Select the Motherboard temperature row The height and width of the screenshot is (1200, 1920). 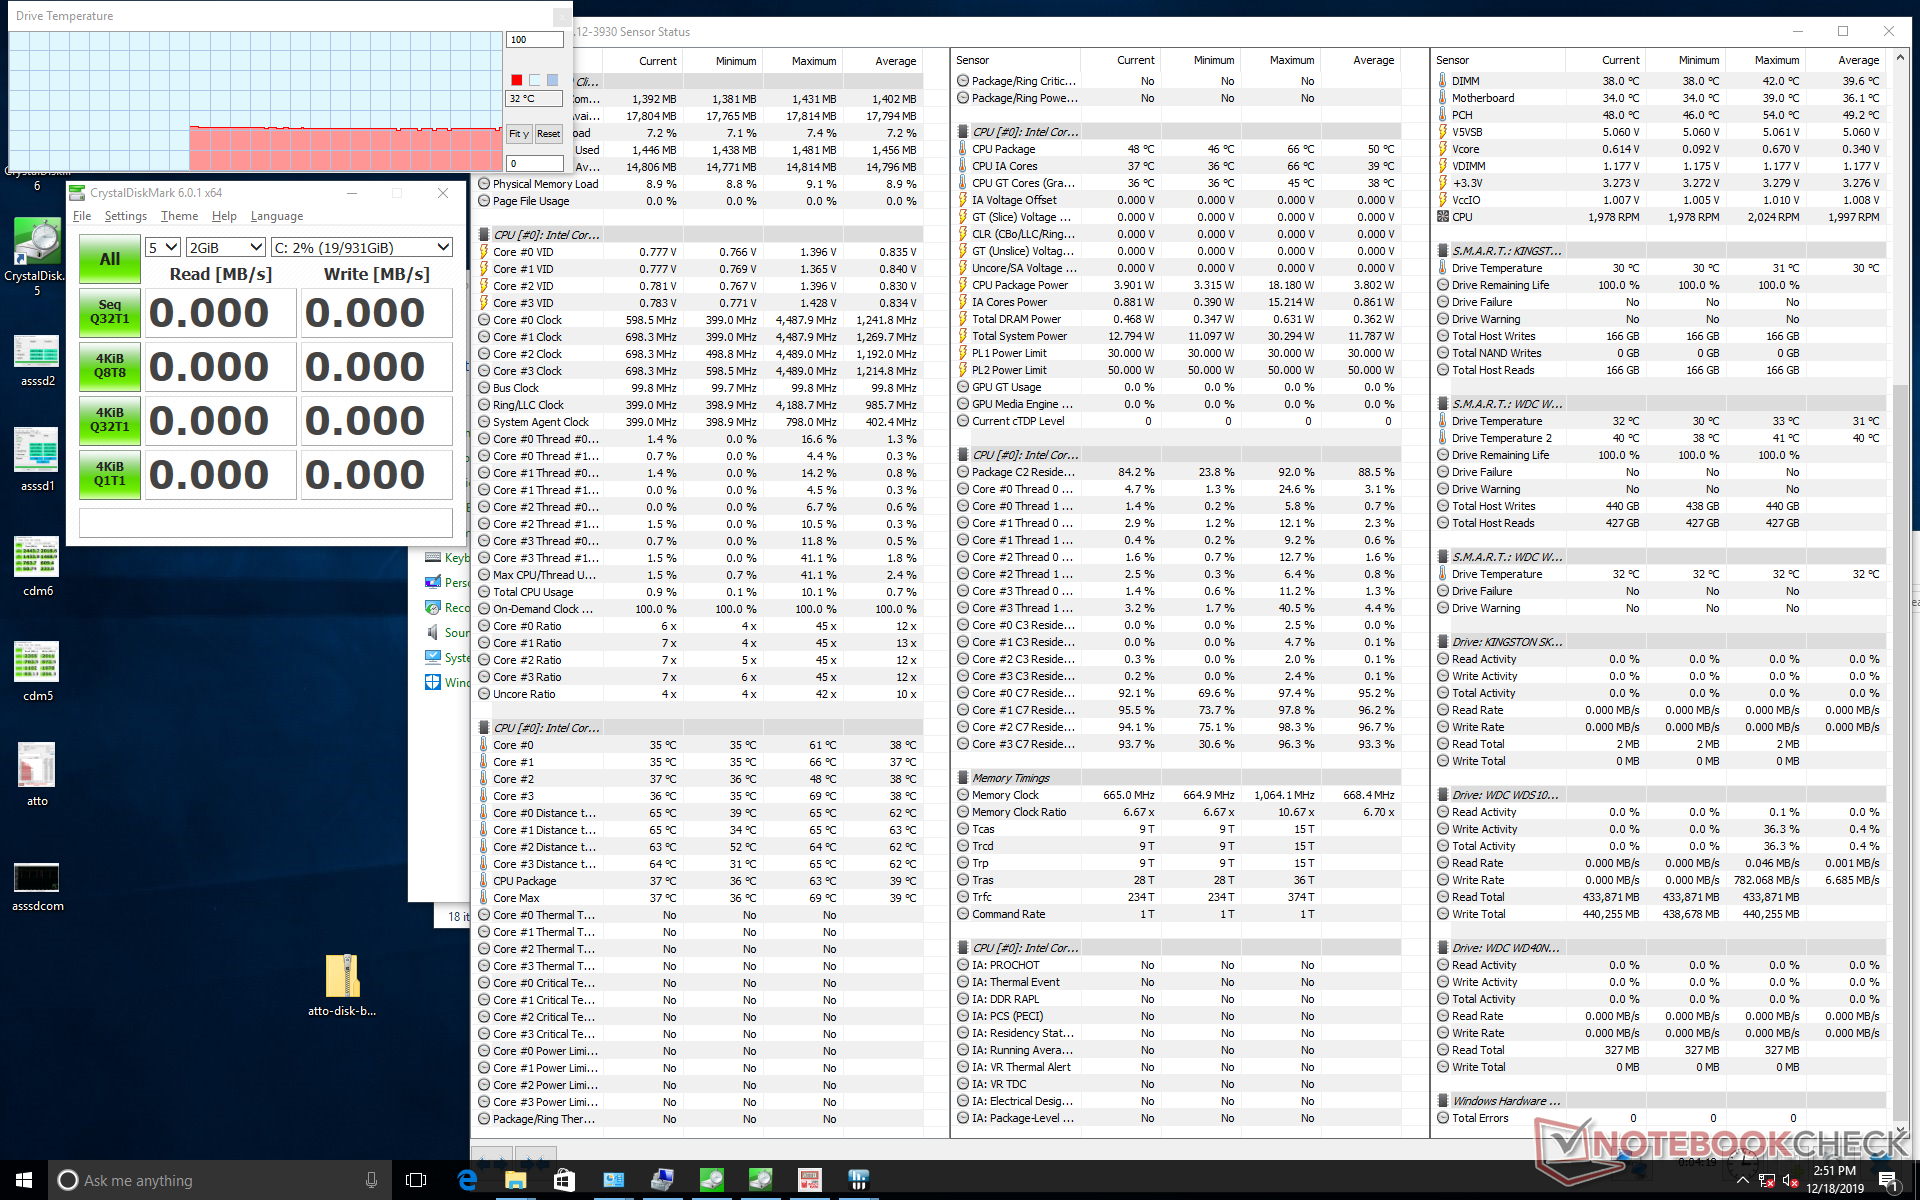point(1660,98)
